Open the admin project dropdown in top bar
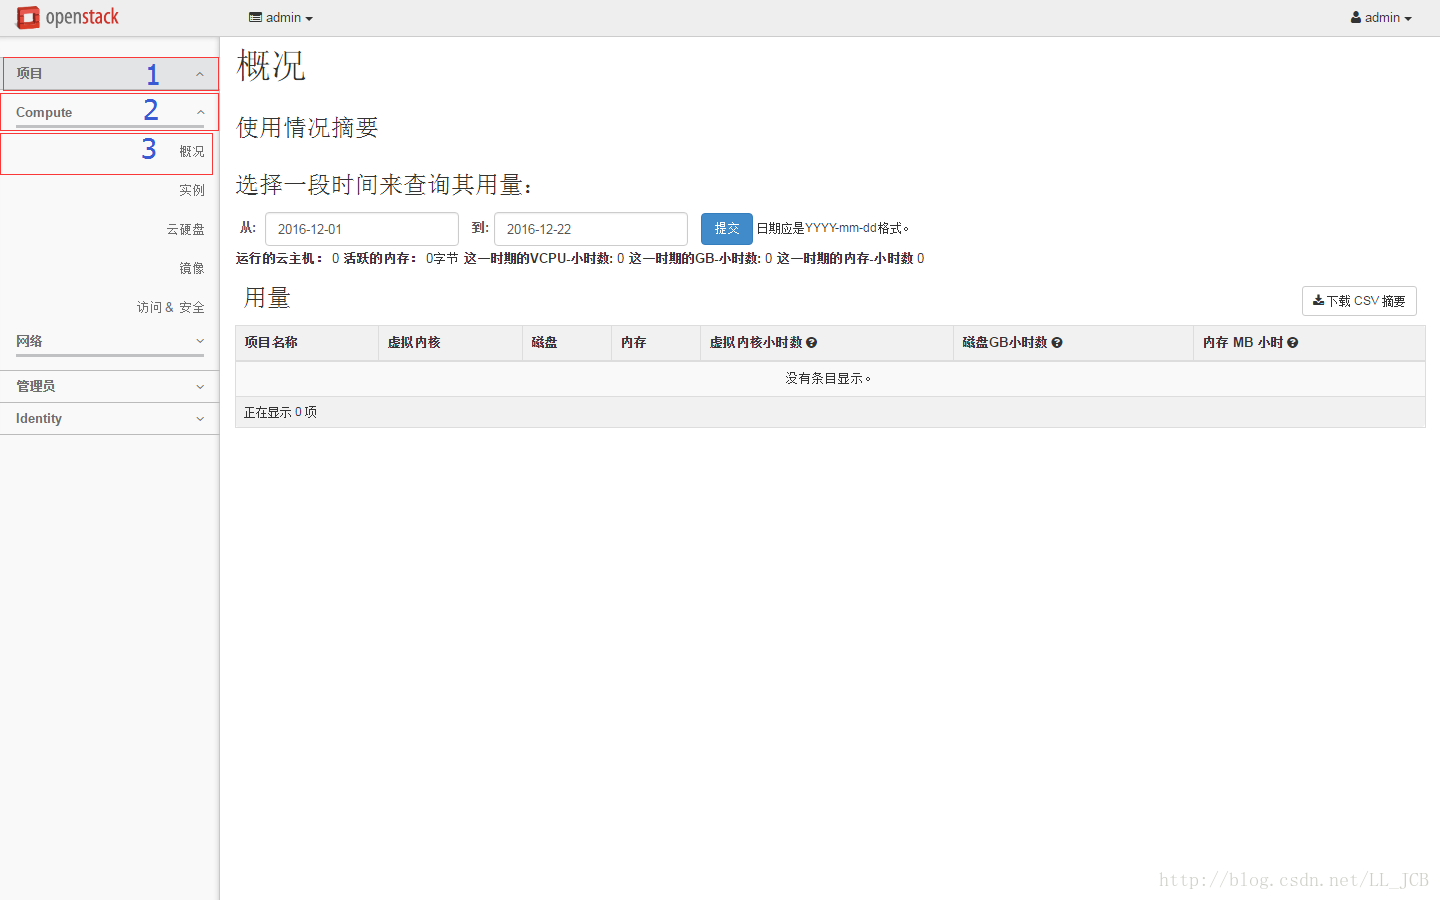 pyautogui.click(x=281, y=18)
